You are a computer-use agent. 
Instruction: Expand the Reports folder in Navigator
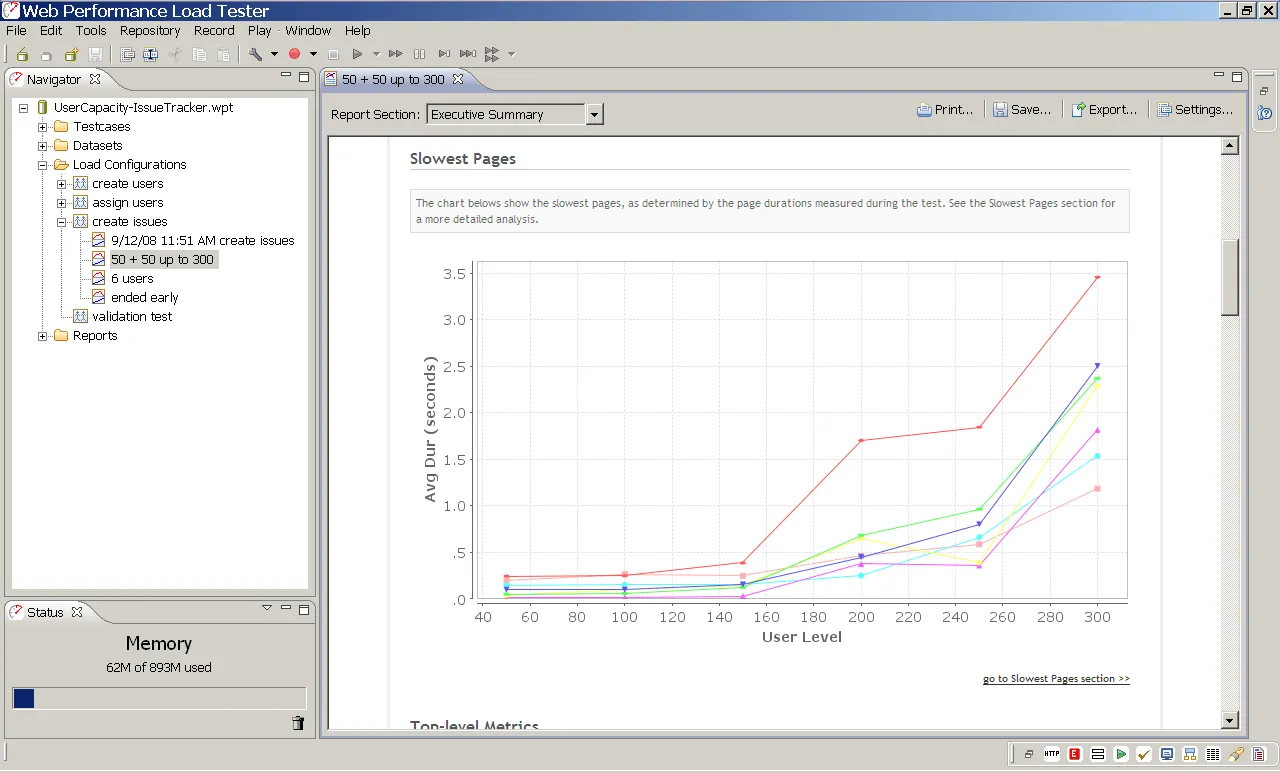click(43, 336)
